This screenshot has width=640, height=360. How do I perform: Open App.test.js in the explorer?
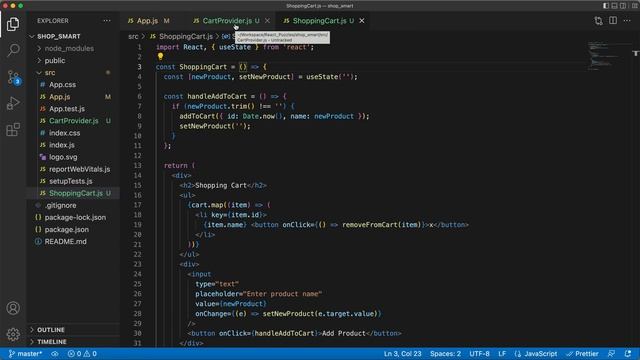click(67, 109)
